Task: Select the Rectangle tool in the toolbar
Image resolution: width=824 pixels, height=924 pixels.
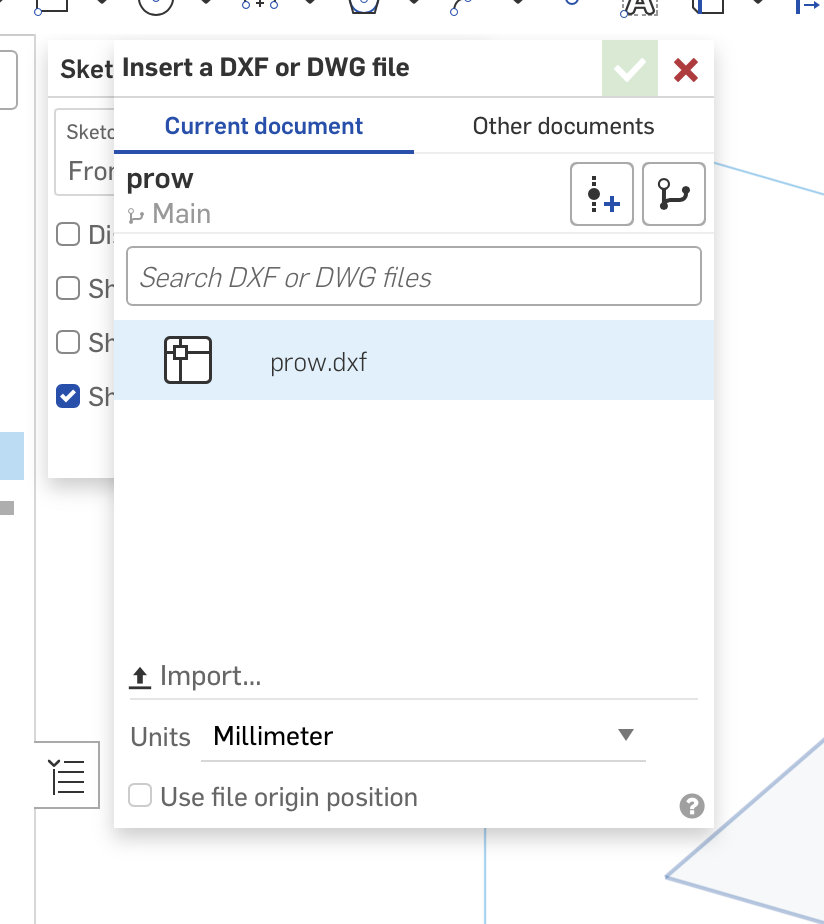Action: tap(50, 5)
